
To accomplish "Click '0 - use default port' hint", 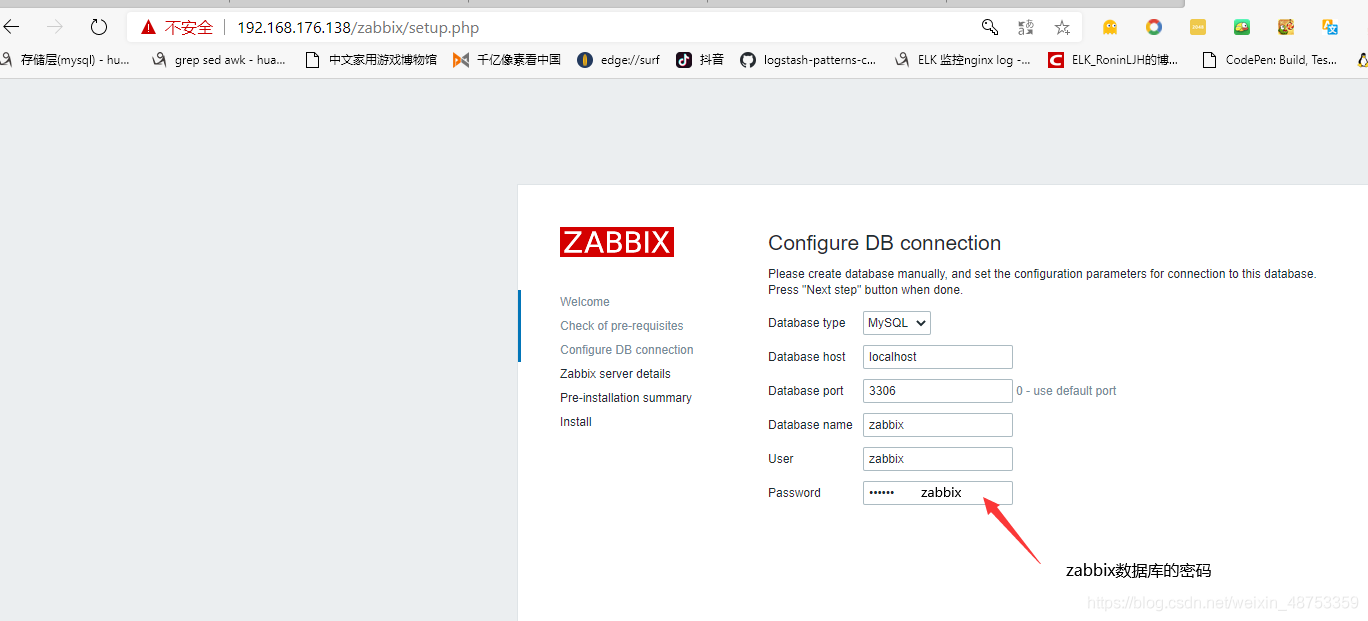I will click(1066, 391).
